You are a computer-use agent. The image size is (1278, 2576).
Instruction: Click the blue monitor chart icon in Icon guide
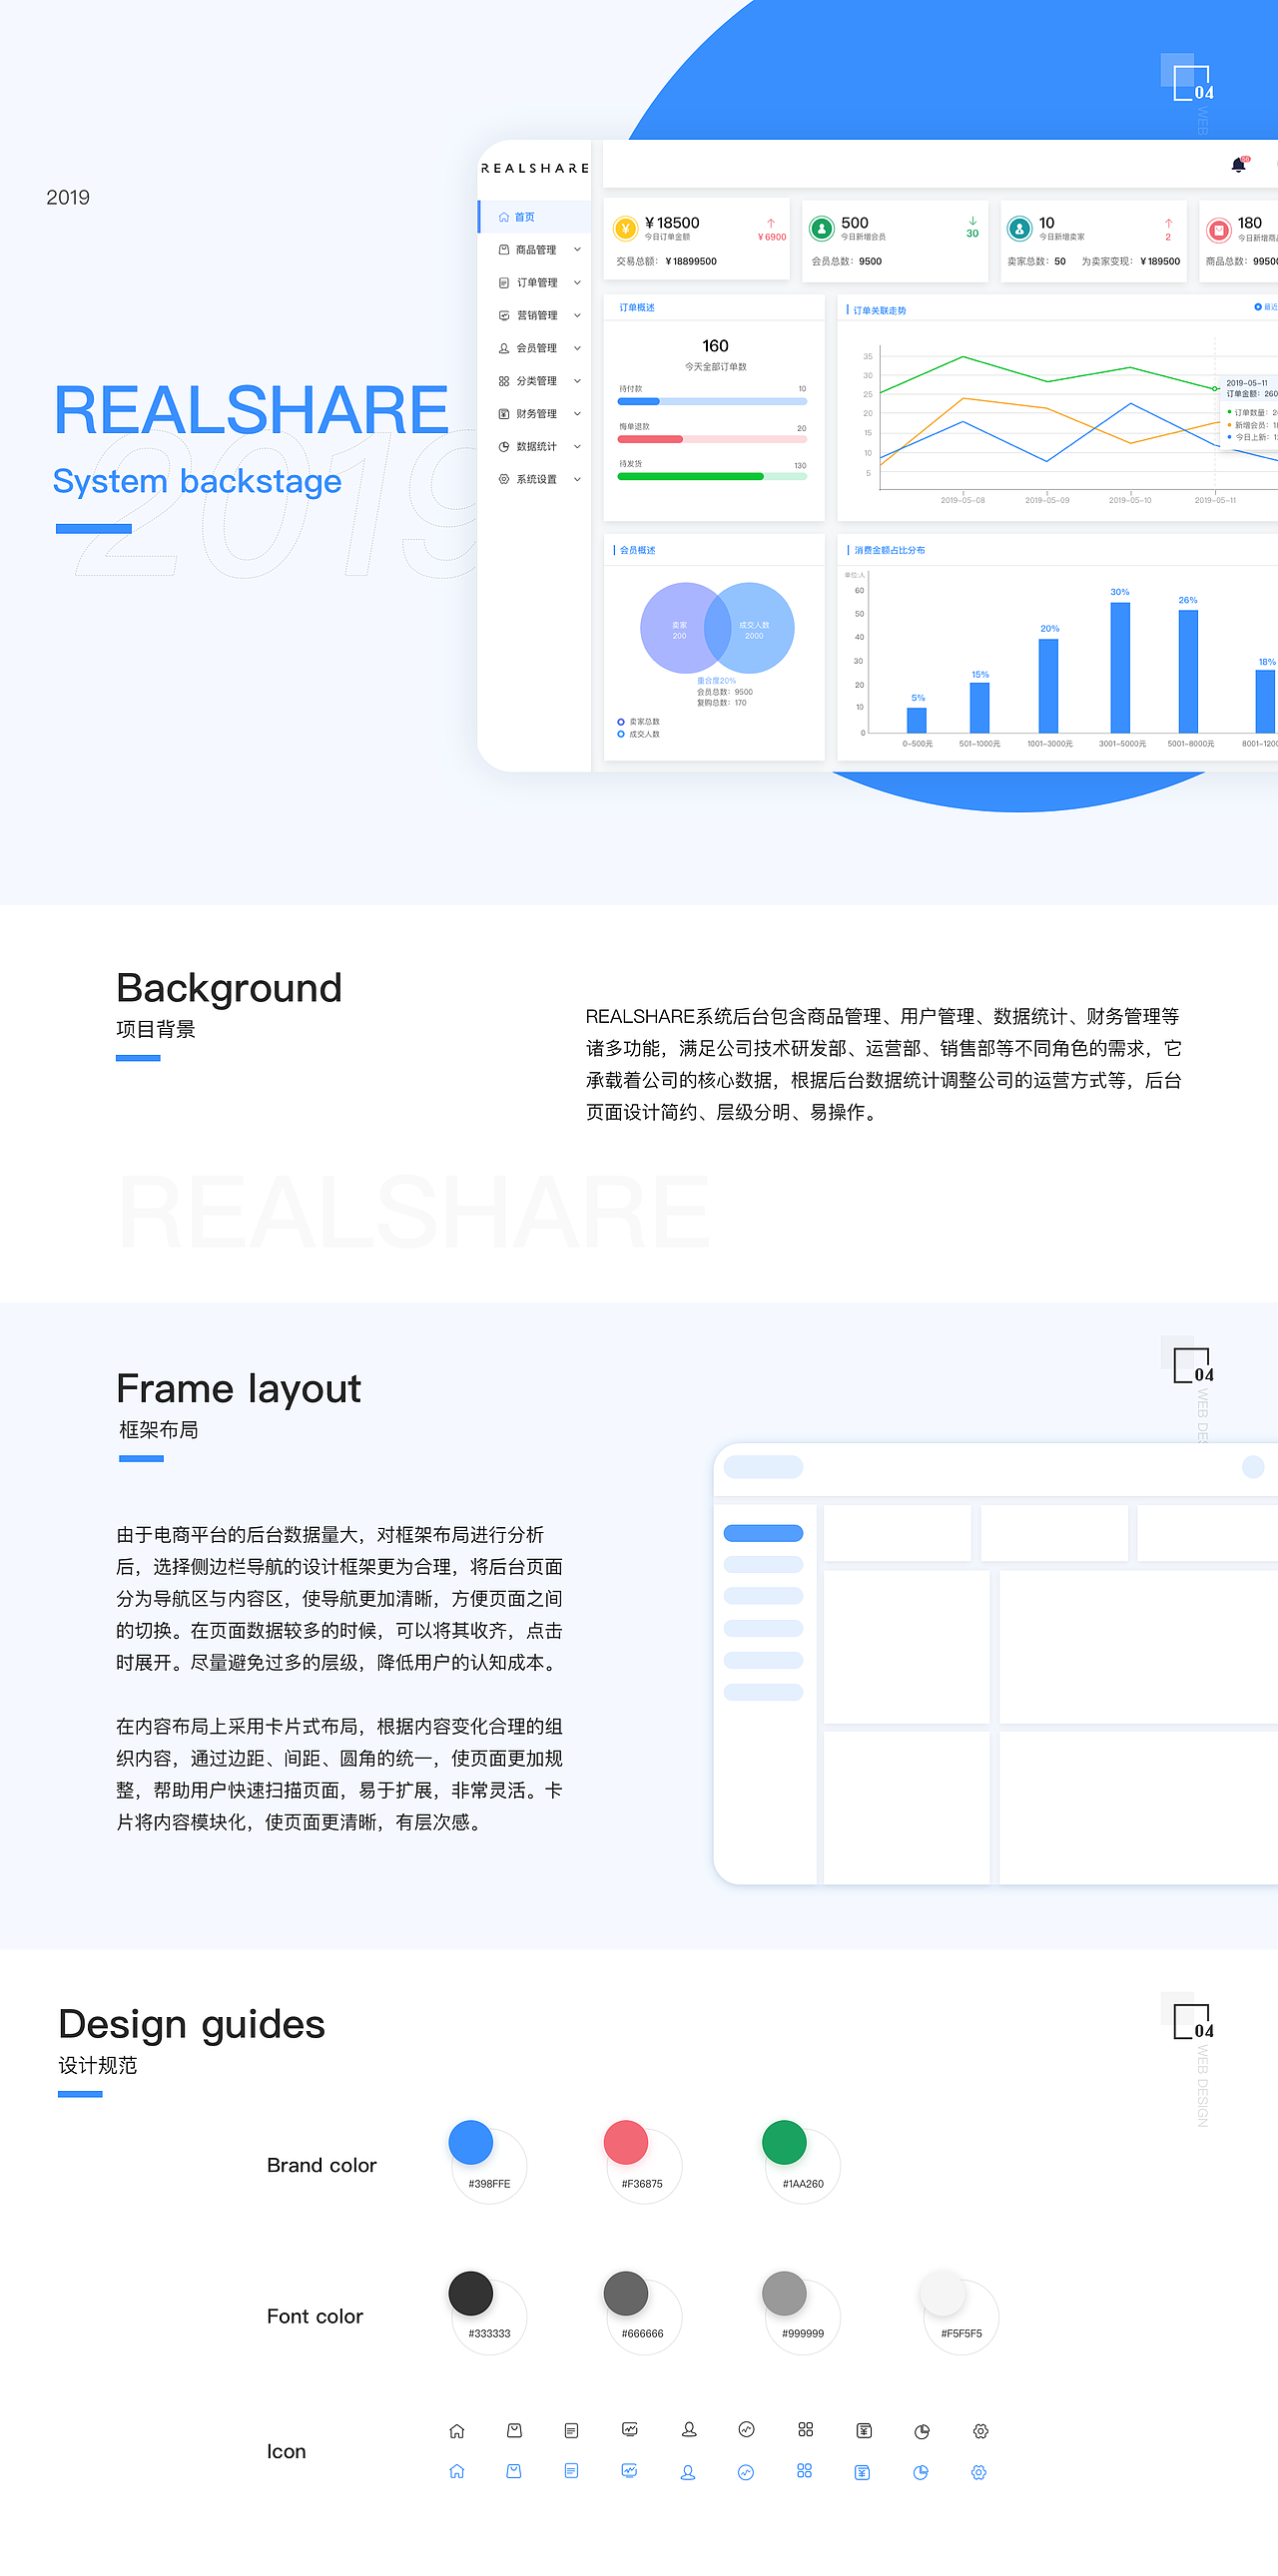pyautogui.click(x=629, y=2470)
